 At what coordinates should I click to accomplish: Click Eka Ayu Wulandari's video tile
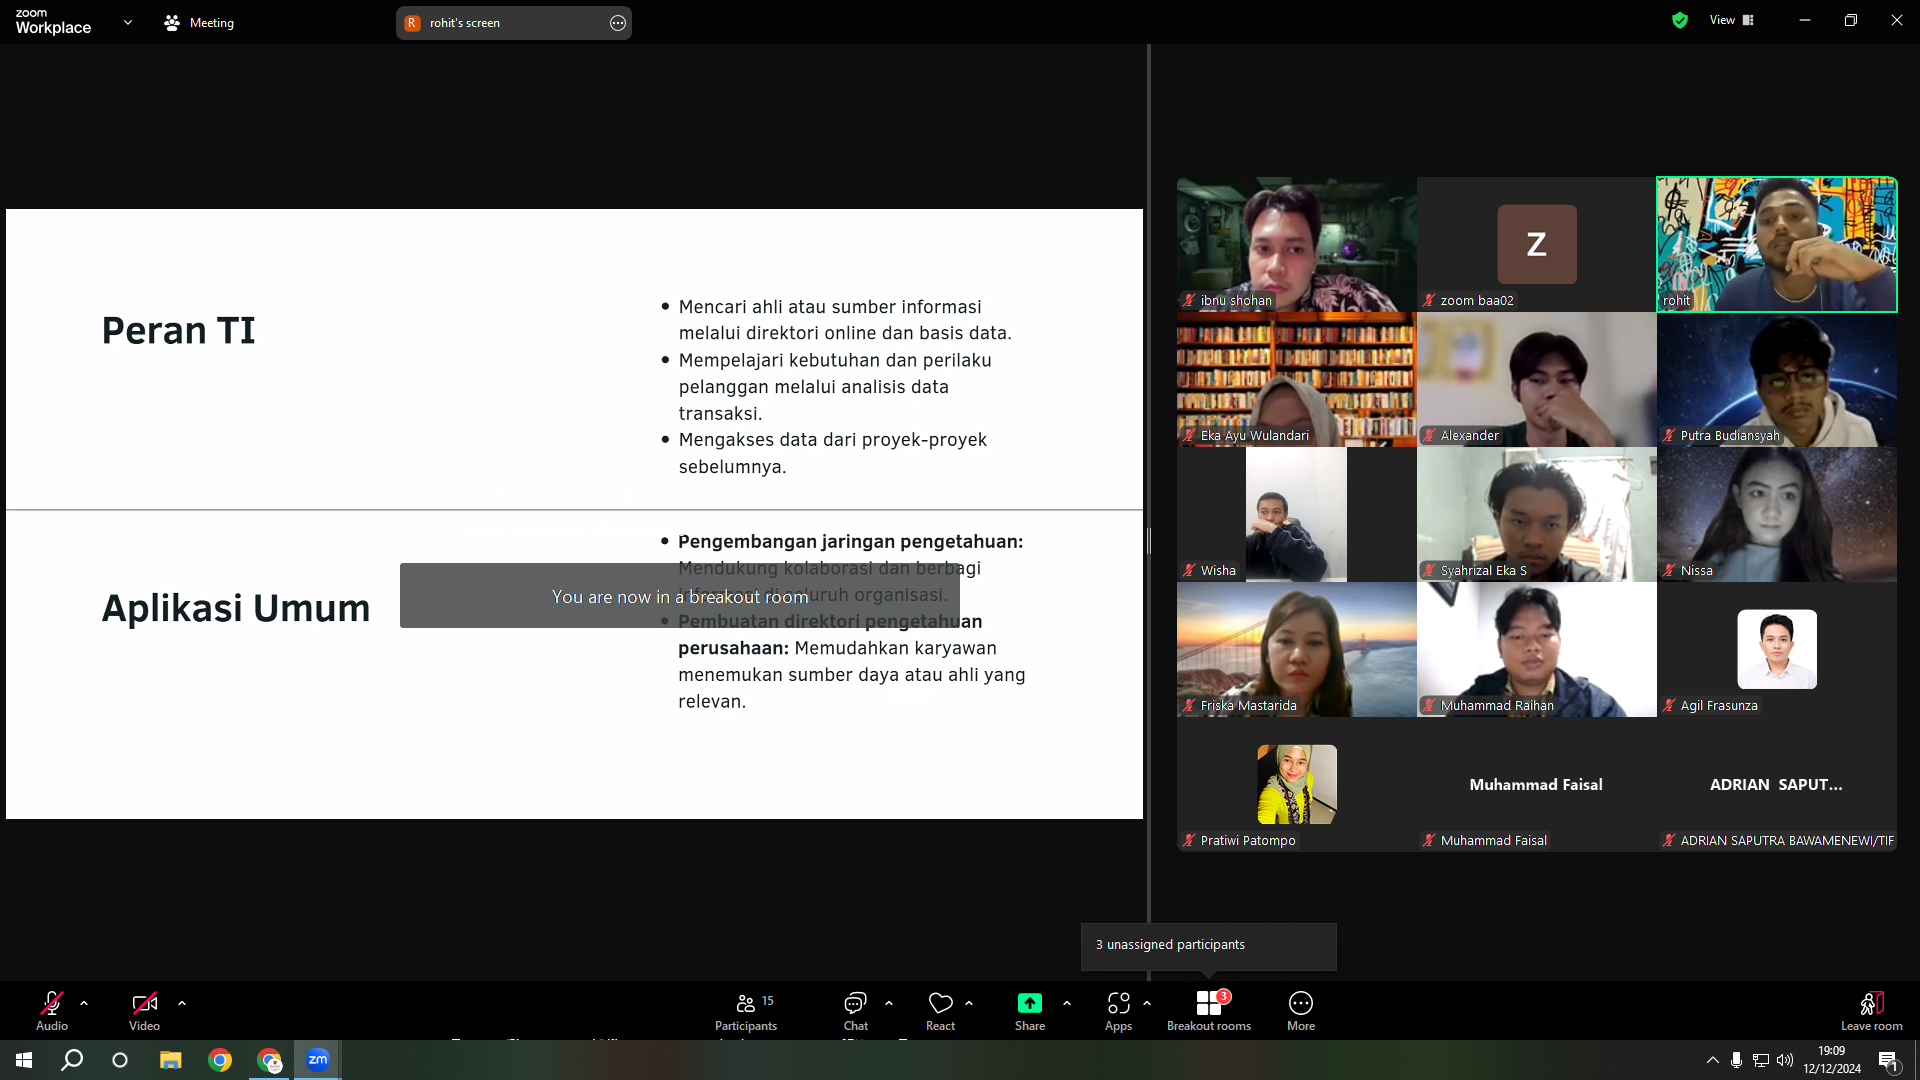[1297, 380]
